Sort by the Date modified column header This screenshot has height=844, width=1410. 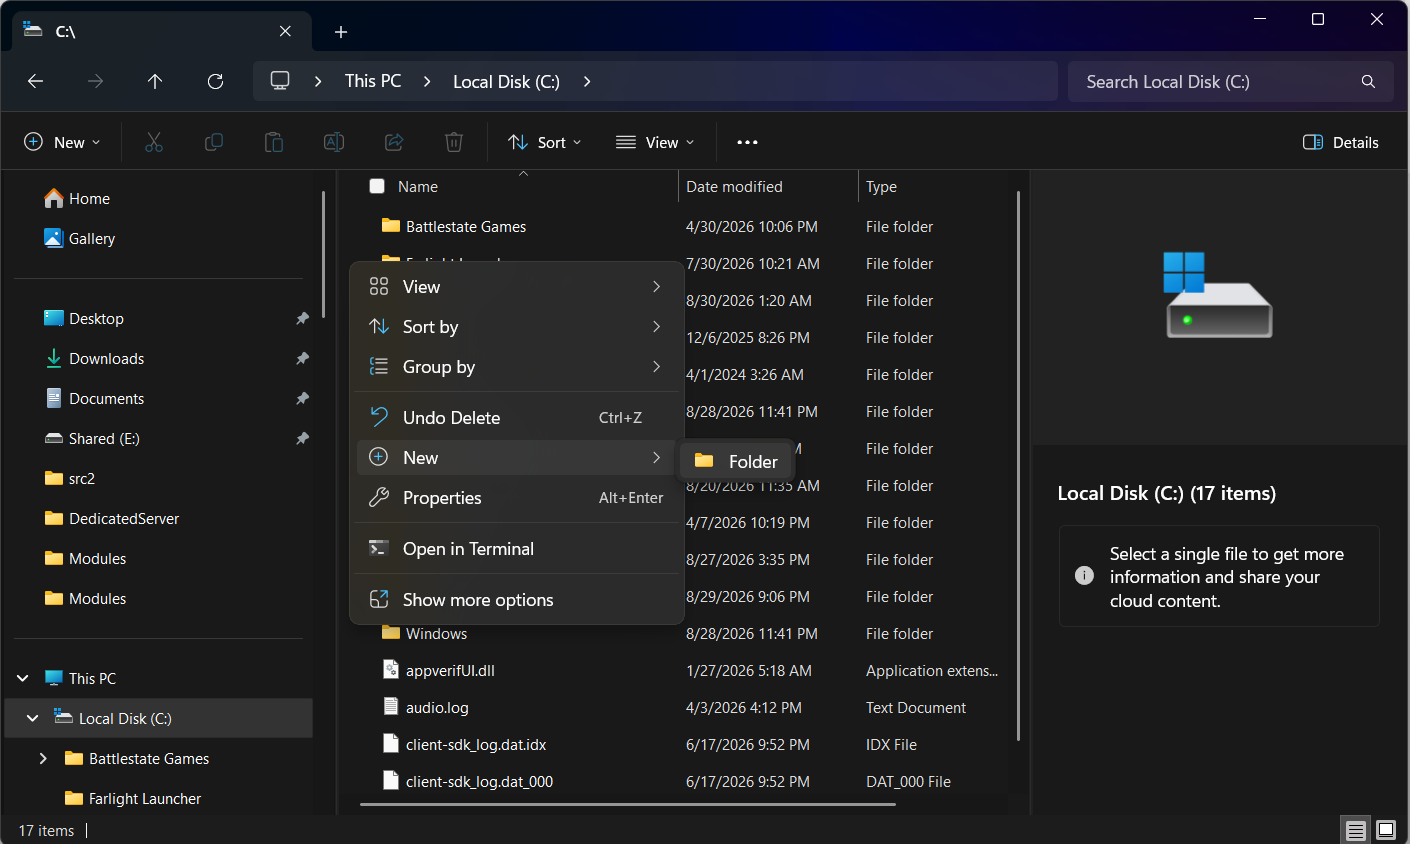(768, 187)
